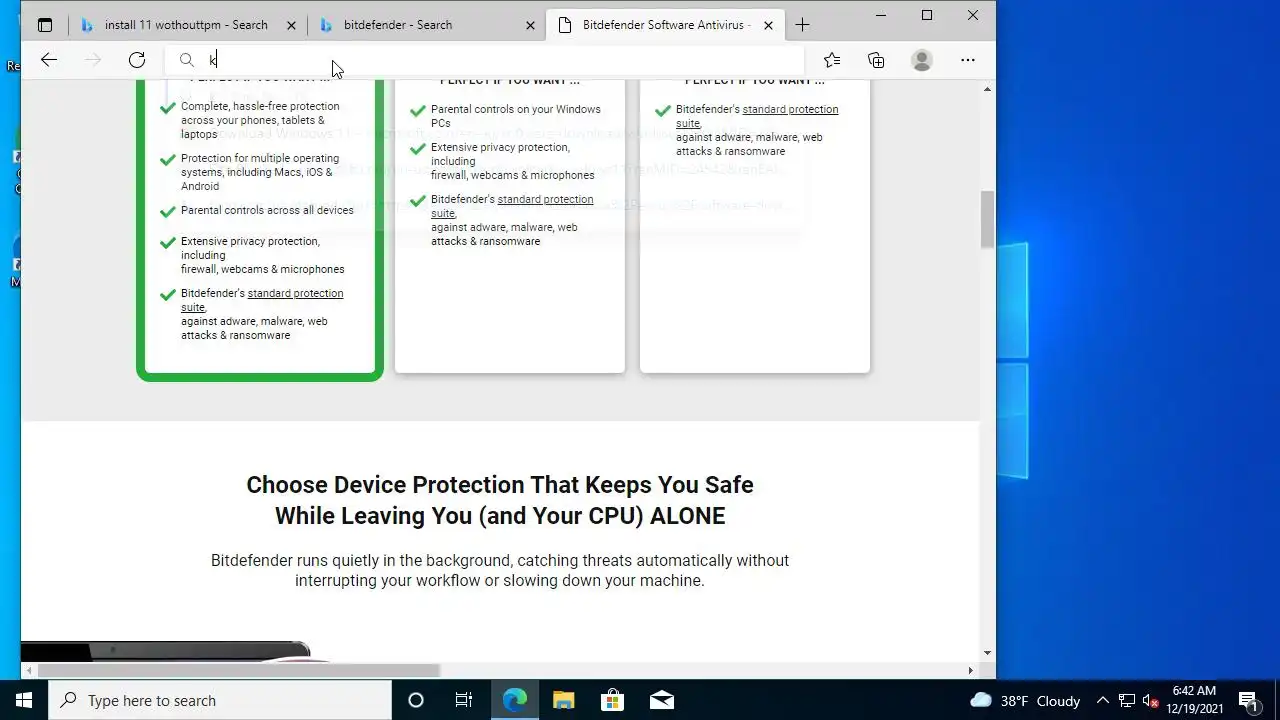Open 'standard protection suite' link in right card
The image size is (1280, 720).
(x=757, y=116)
